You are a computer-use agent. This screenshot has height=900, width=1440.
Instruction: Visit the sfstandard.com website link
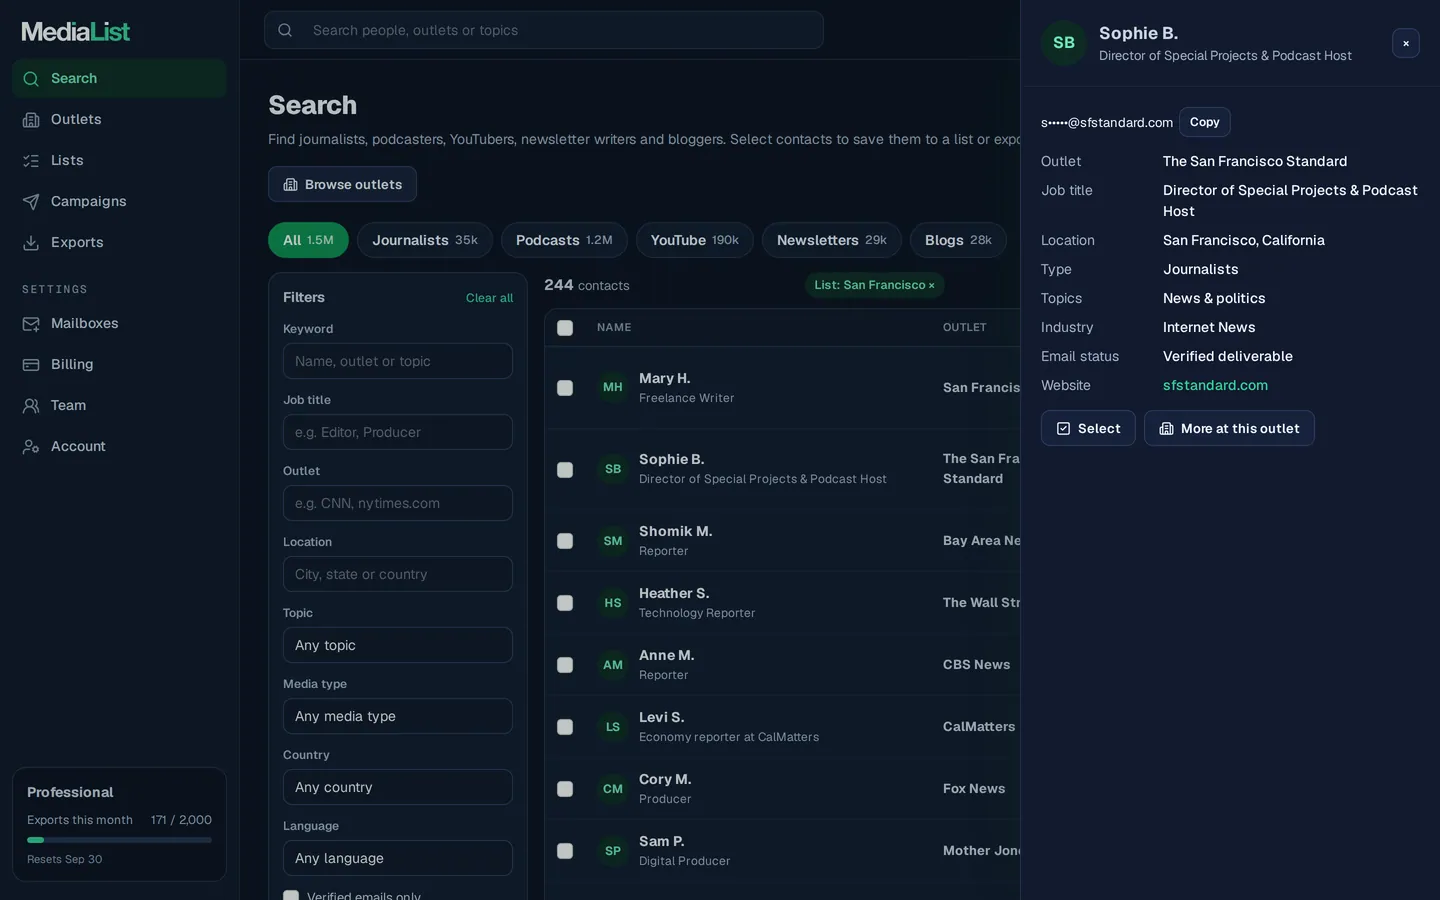[x=1215, y=385]
